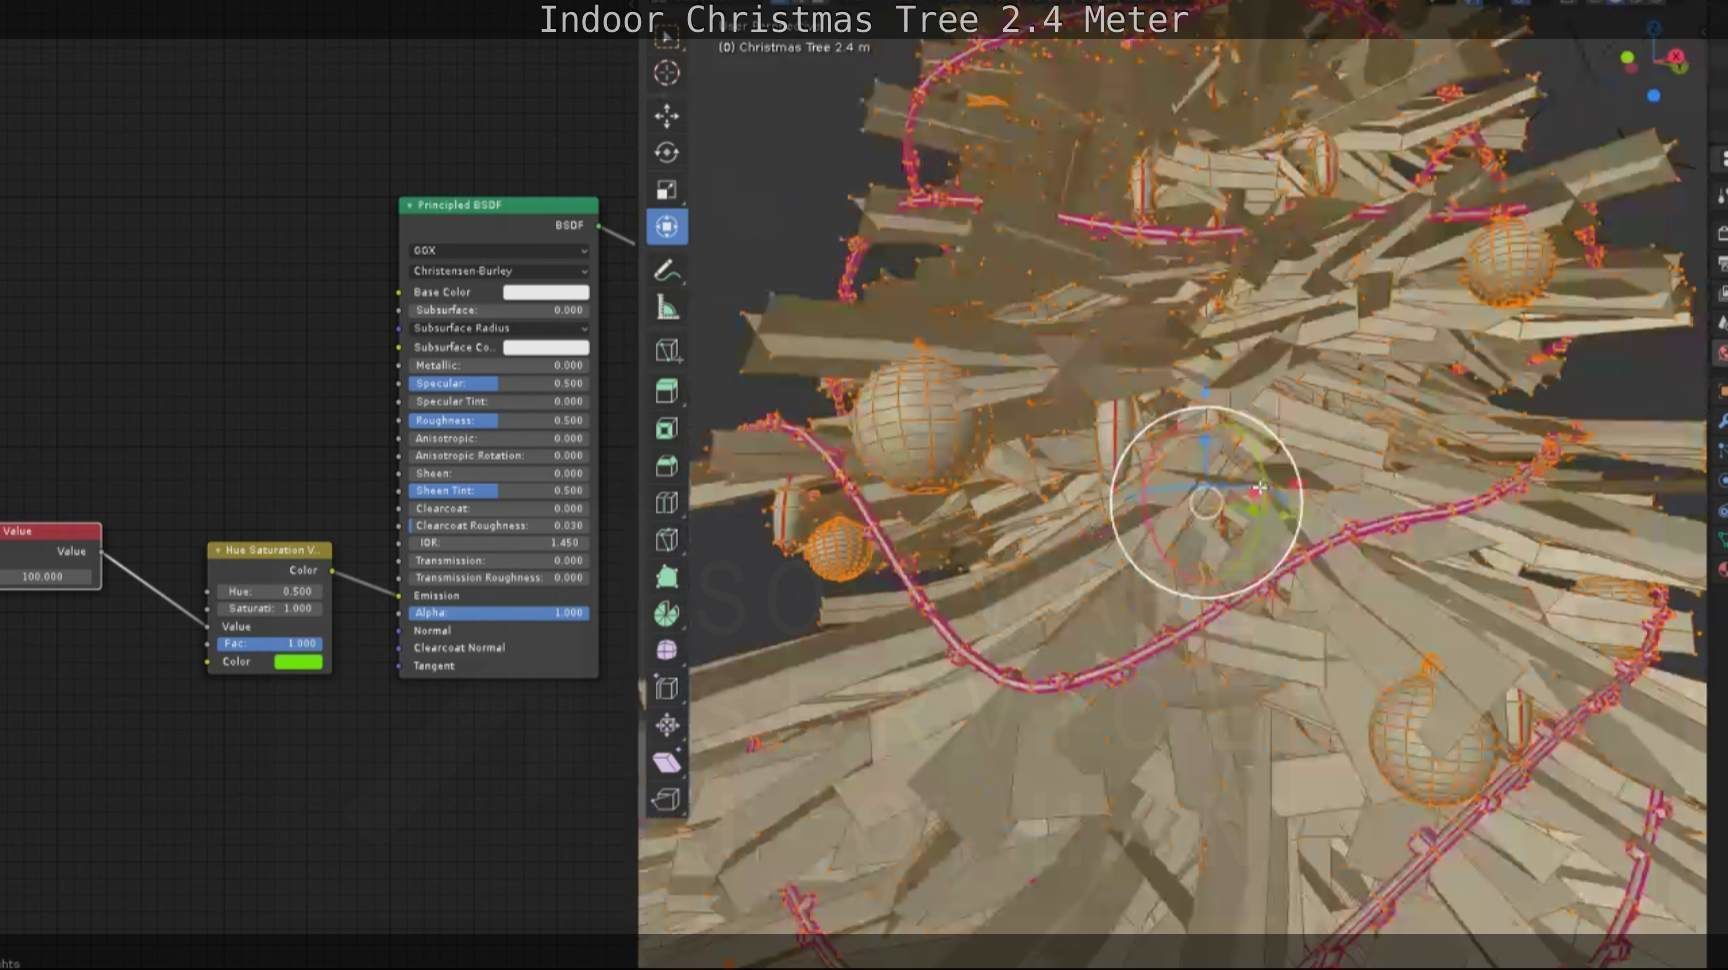The width and height of the screenshot is (1728, 970).
Task: Select the Rip Region tool
Action: [667, 799]
